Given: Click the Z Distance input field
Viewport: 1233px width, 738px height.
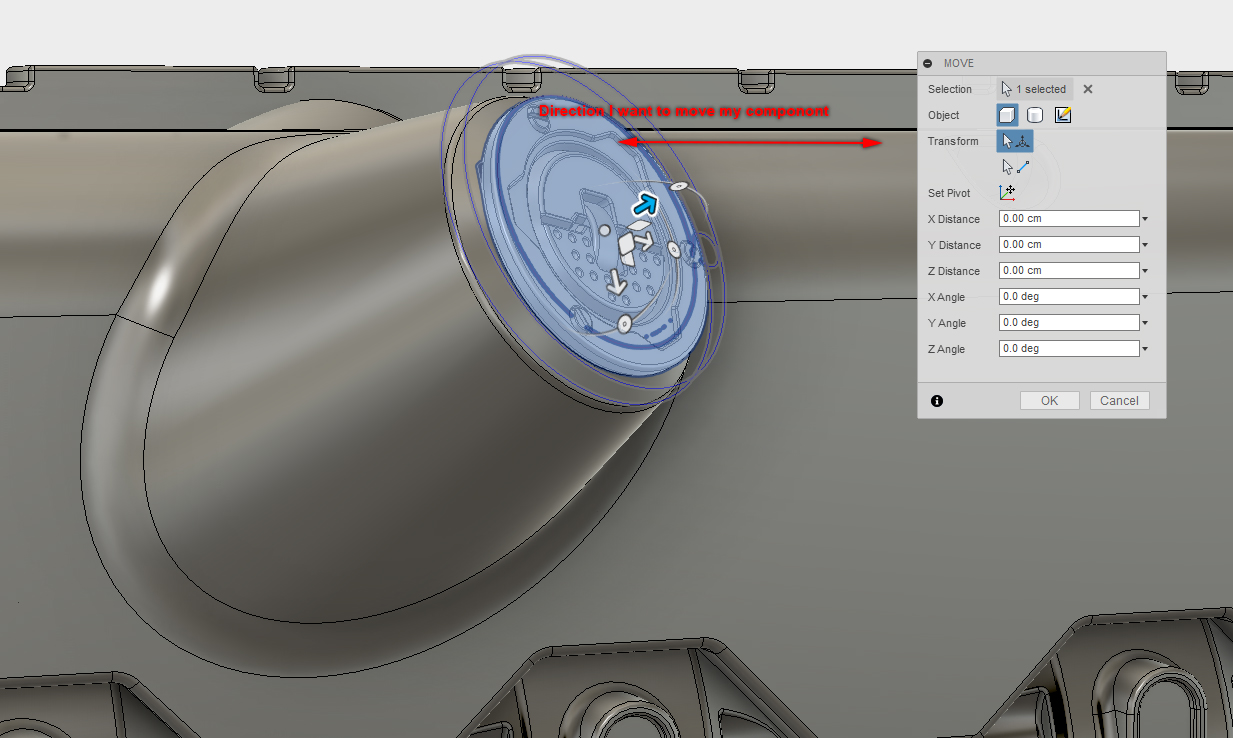Looking at the screenshot, I should point(1069,270).
